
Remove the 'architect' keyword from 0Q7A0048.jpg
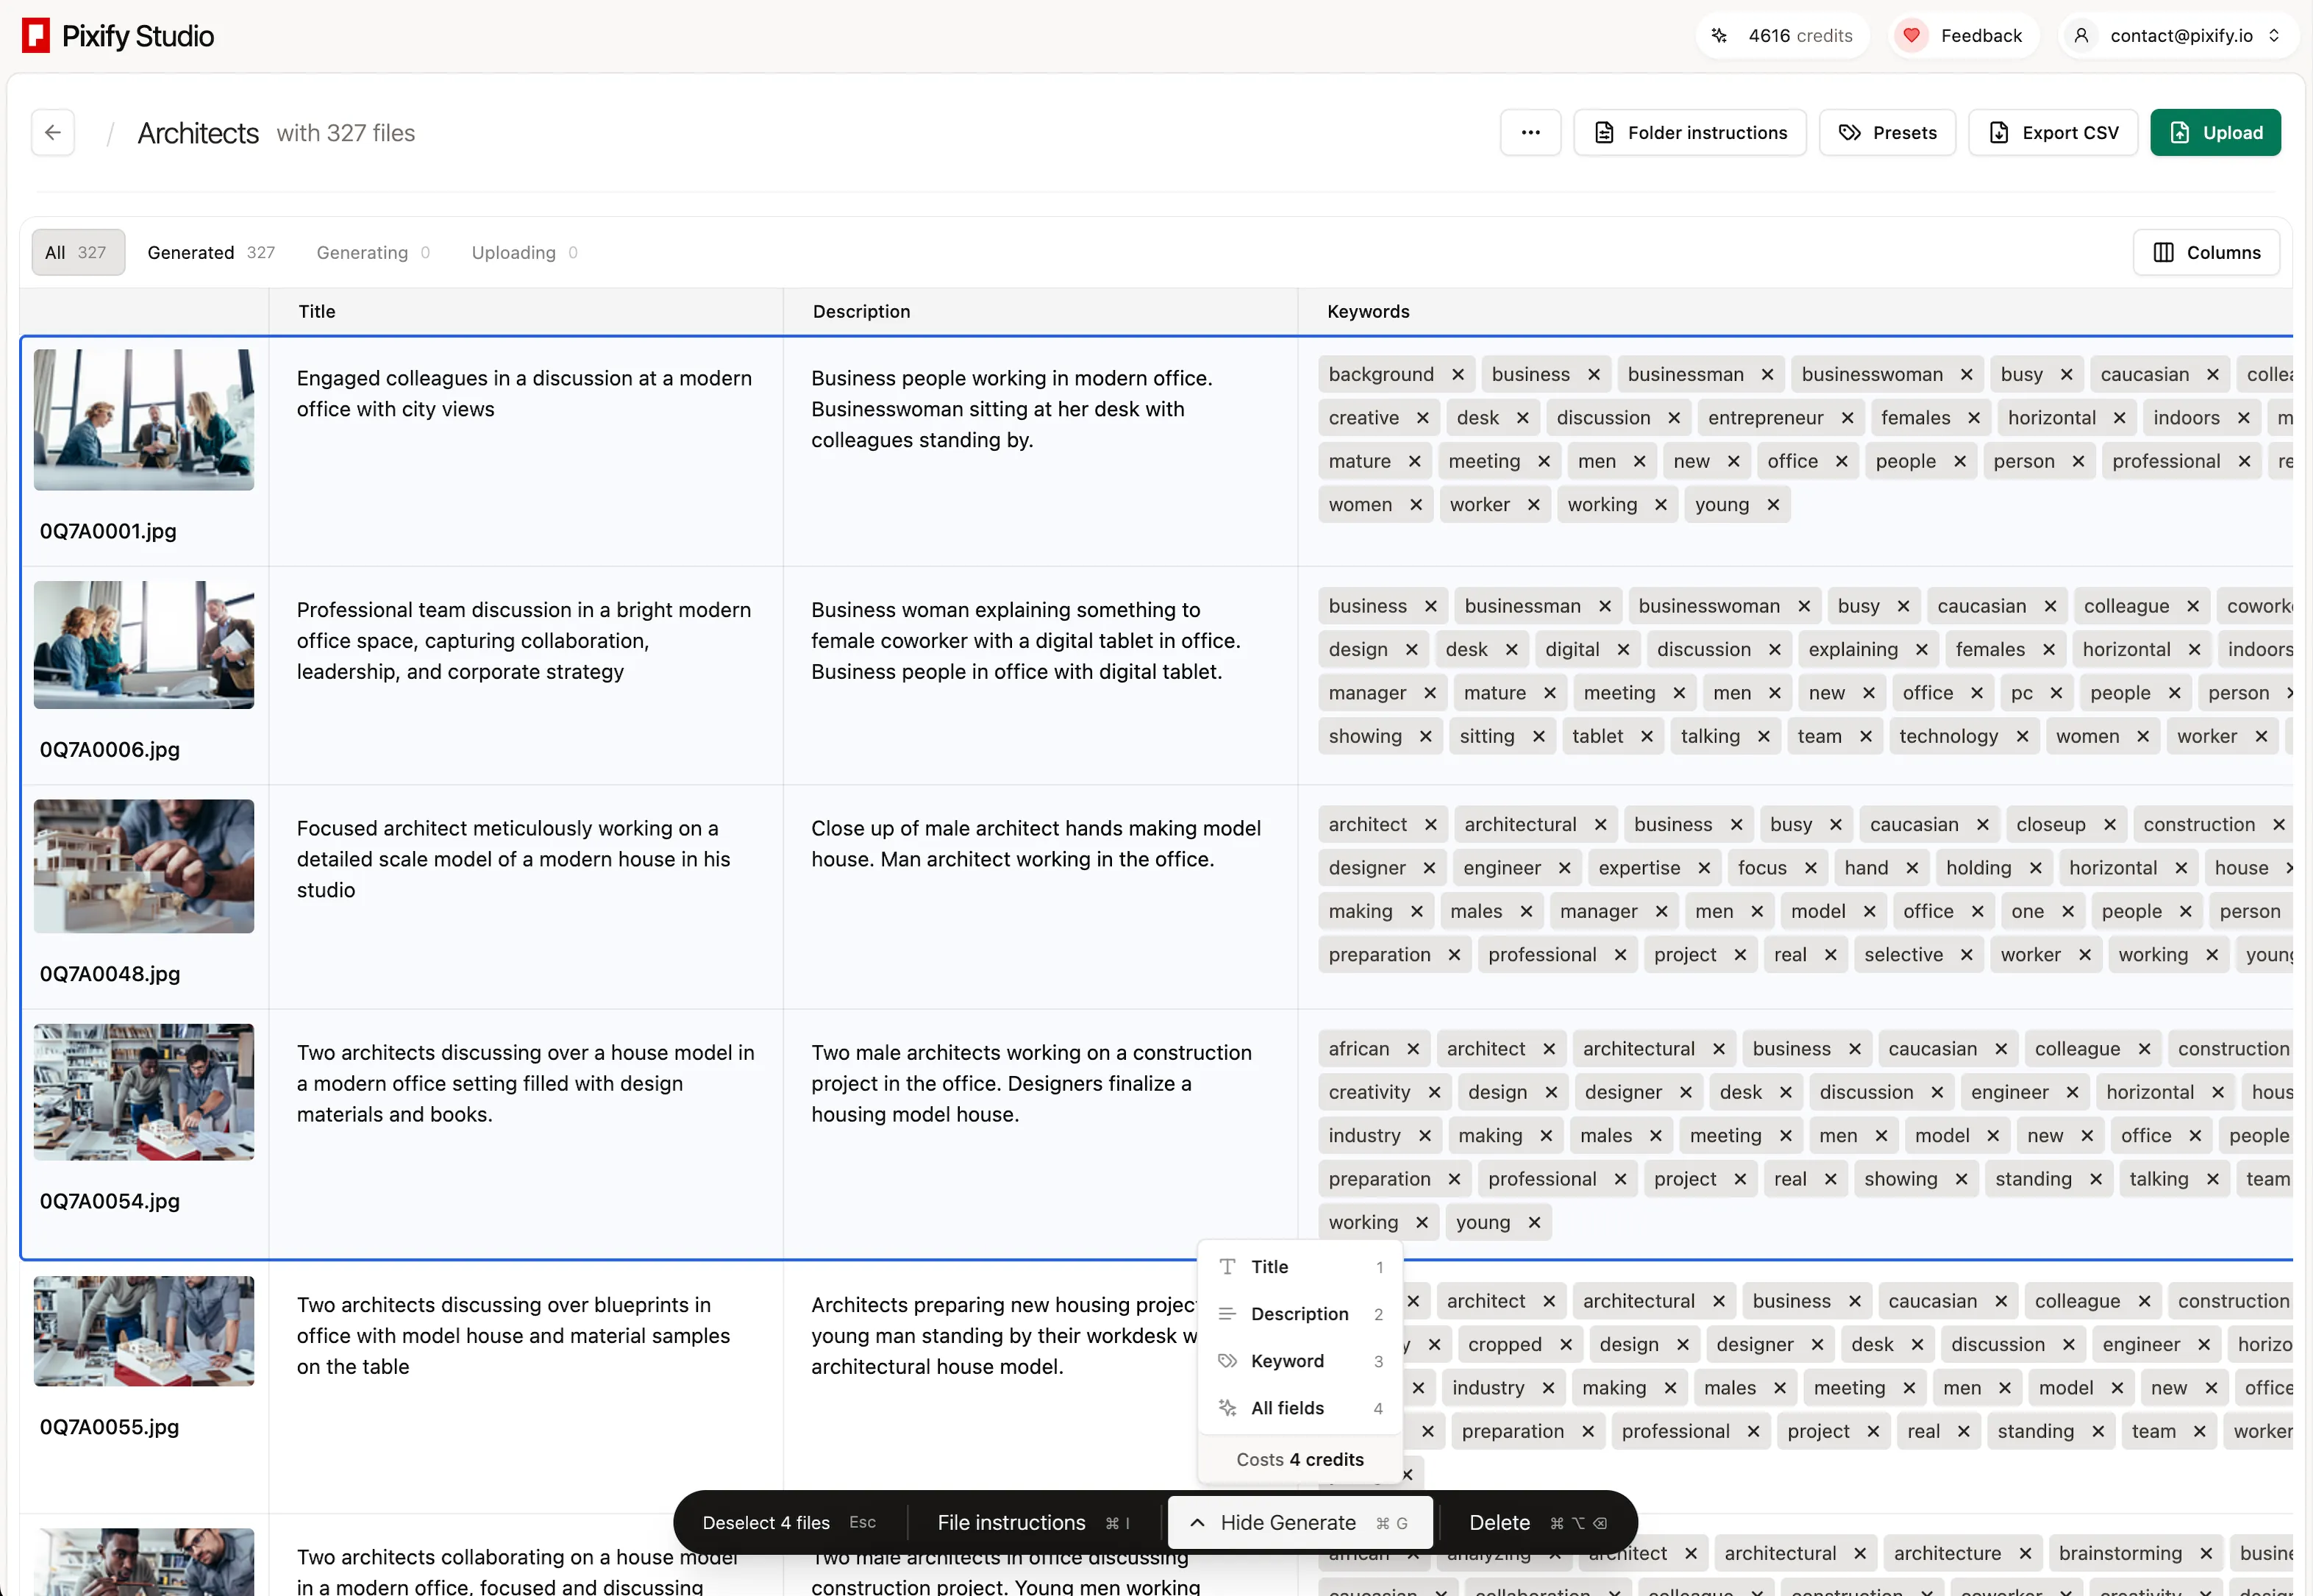1430,824
